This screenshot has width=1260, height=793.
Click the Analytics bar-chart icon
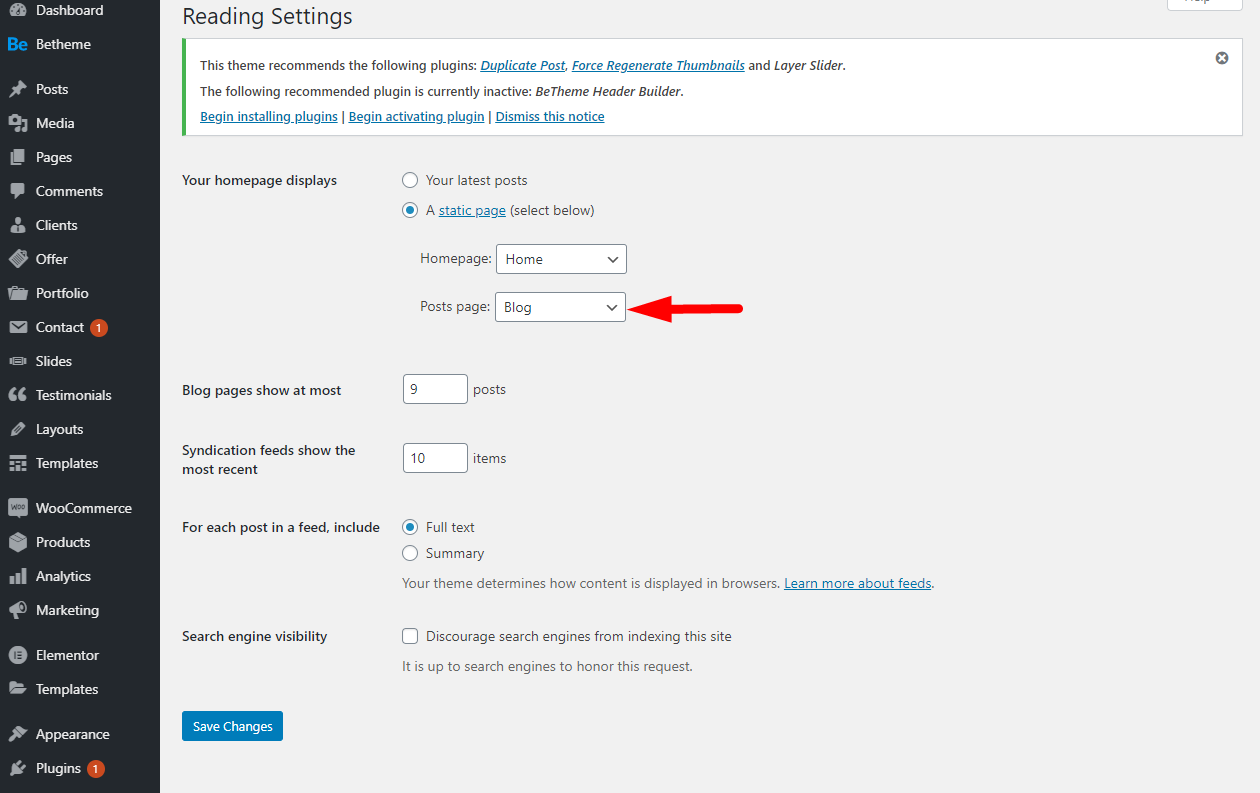(17, 576)
